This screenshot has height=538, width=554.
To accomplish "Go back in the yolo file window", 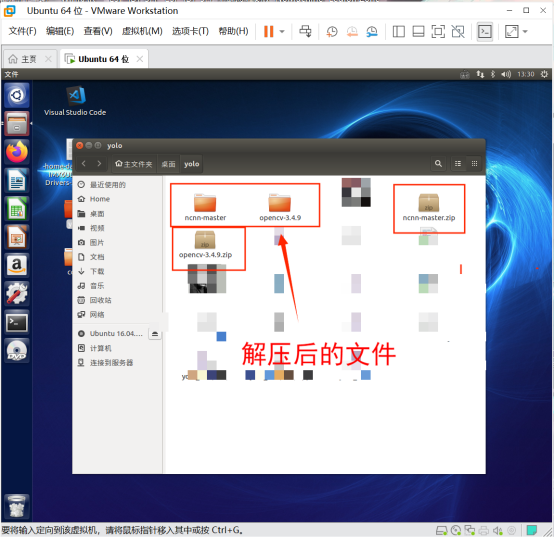I will 84,164.
